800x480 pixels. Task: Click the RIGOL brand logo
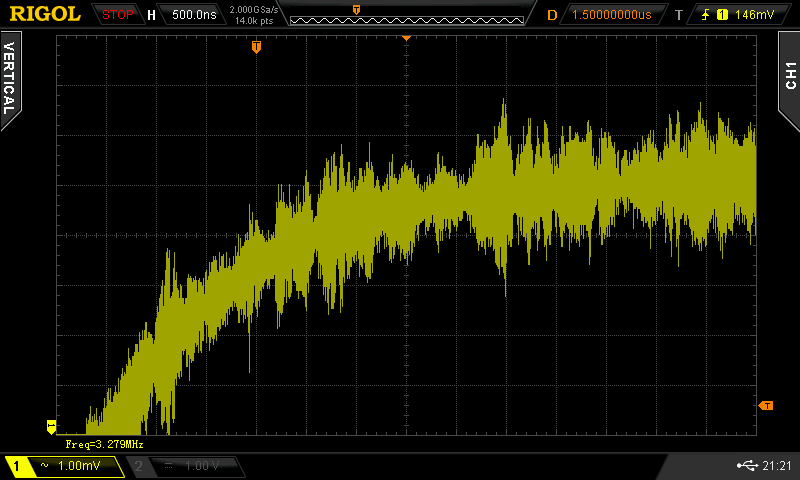coord(45,14)
